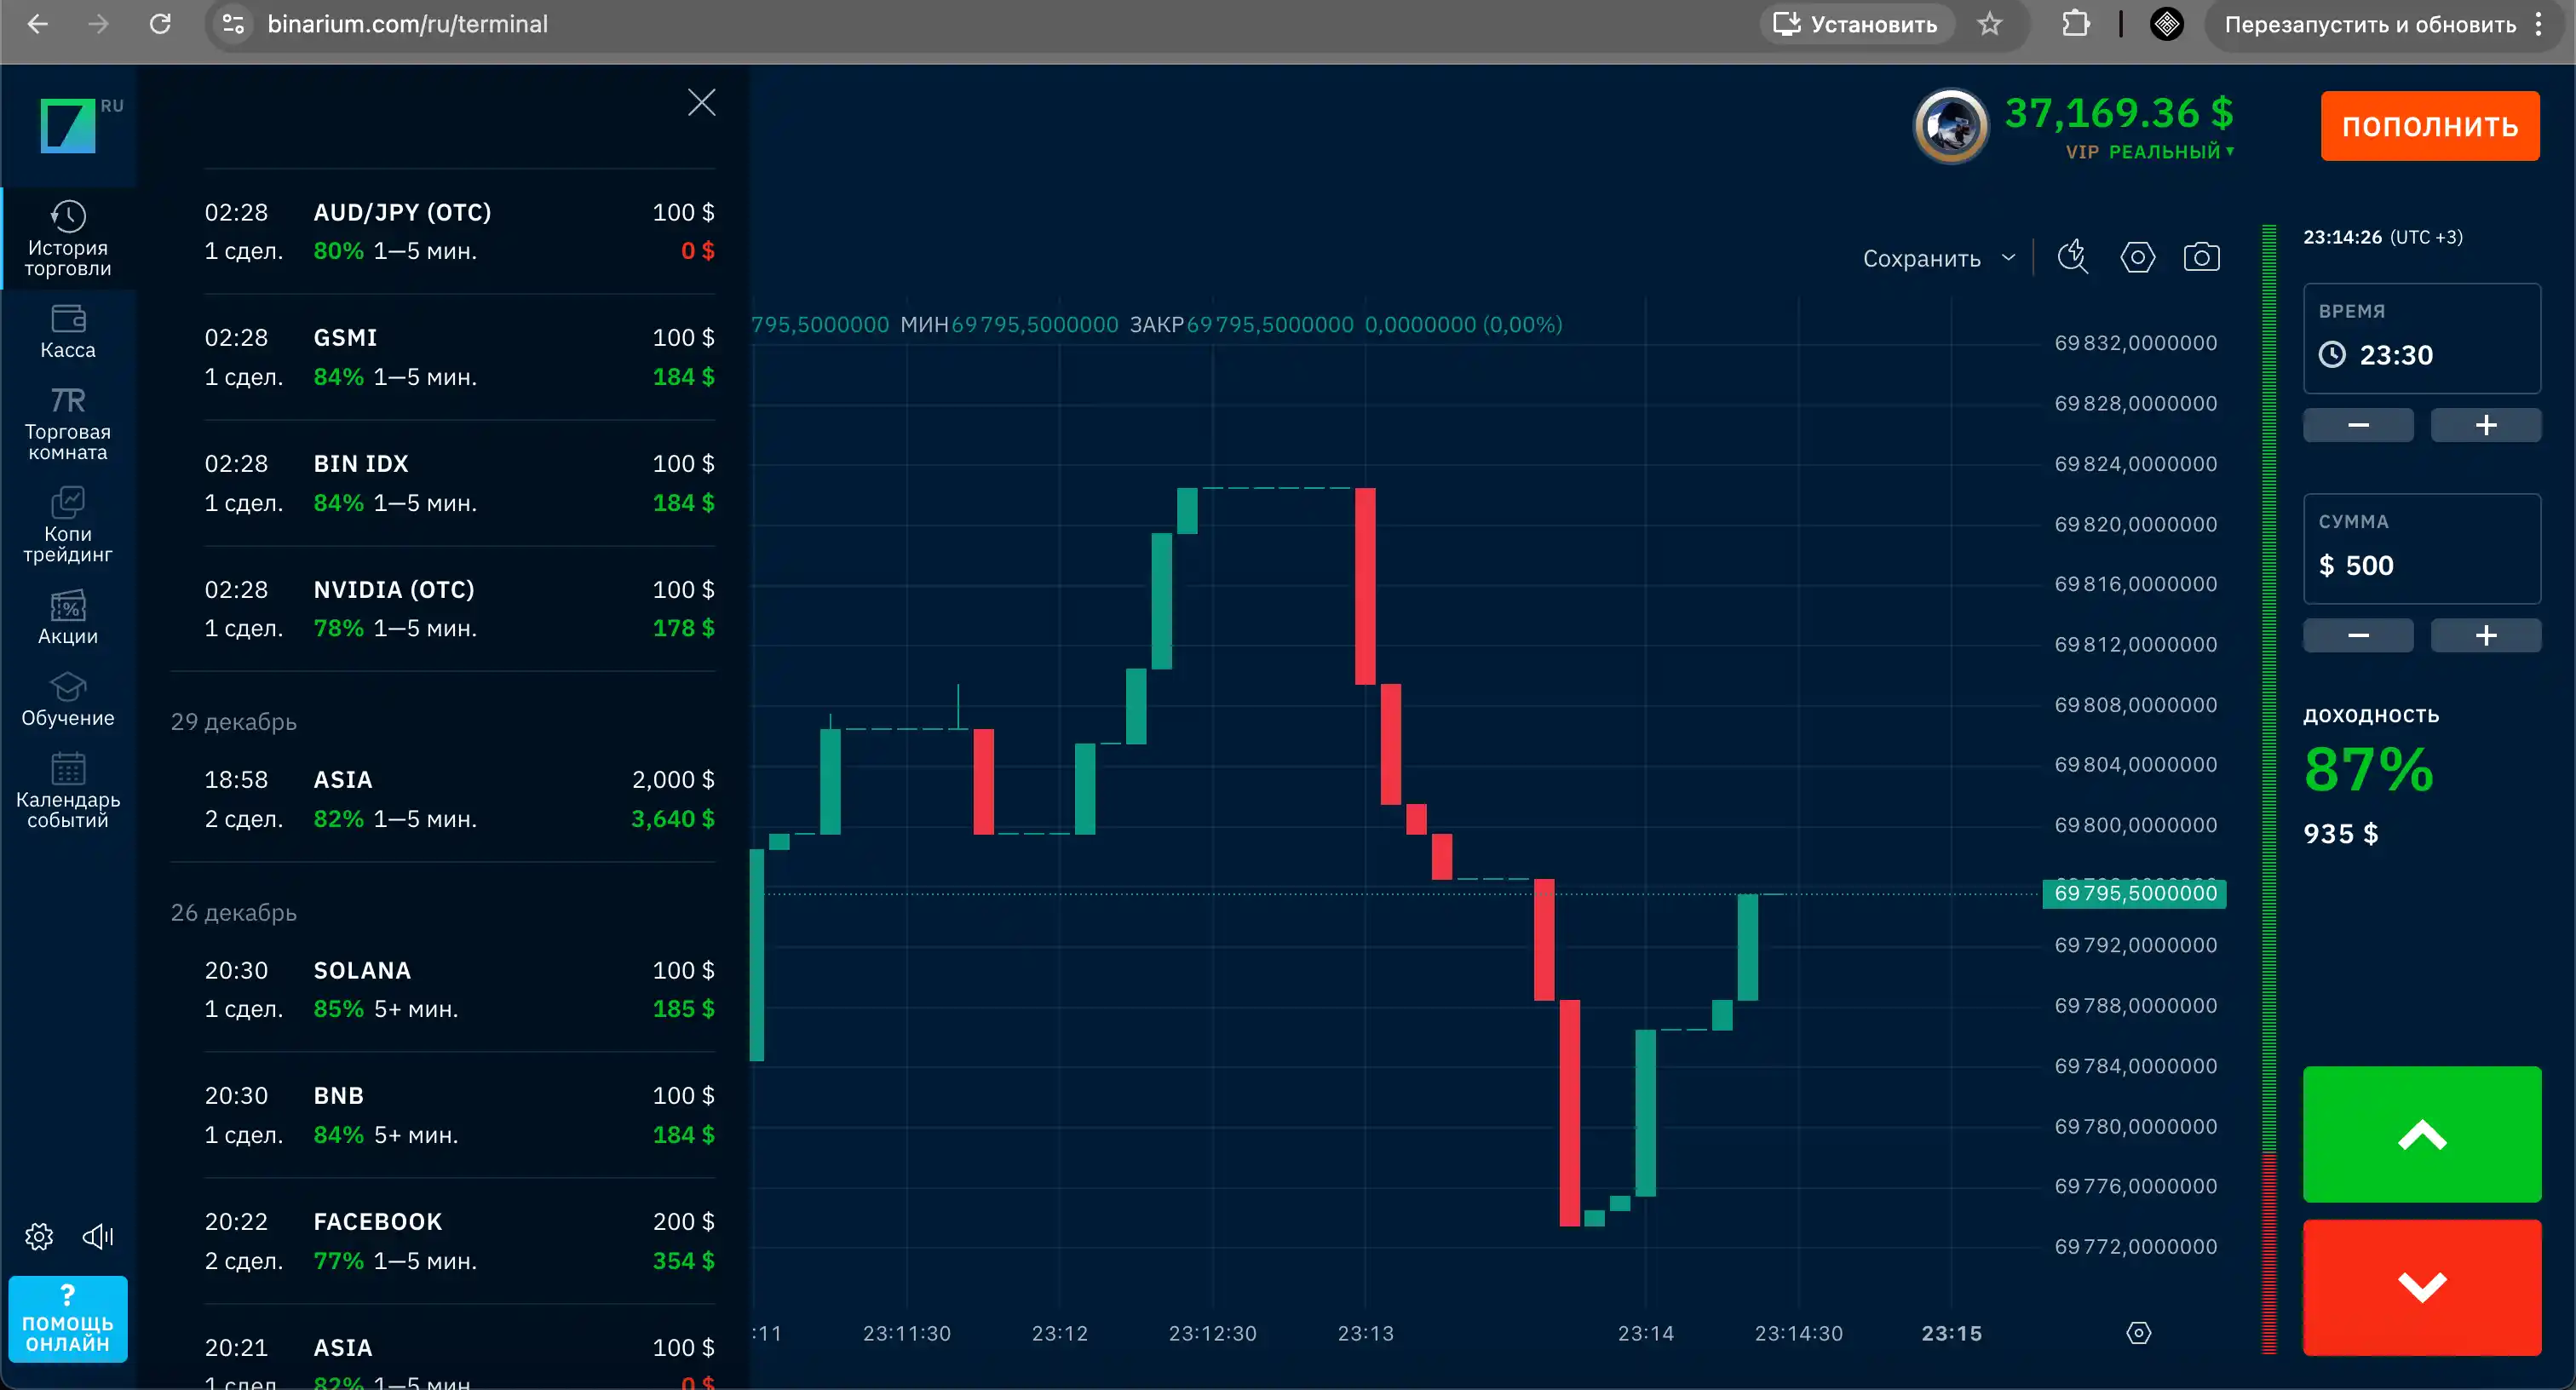Reload the browser page
2576x1390 pixels.
[x=160, y=24]
